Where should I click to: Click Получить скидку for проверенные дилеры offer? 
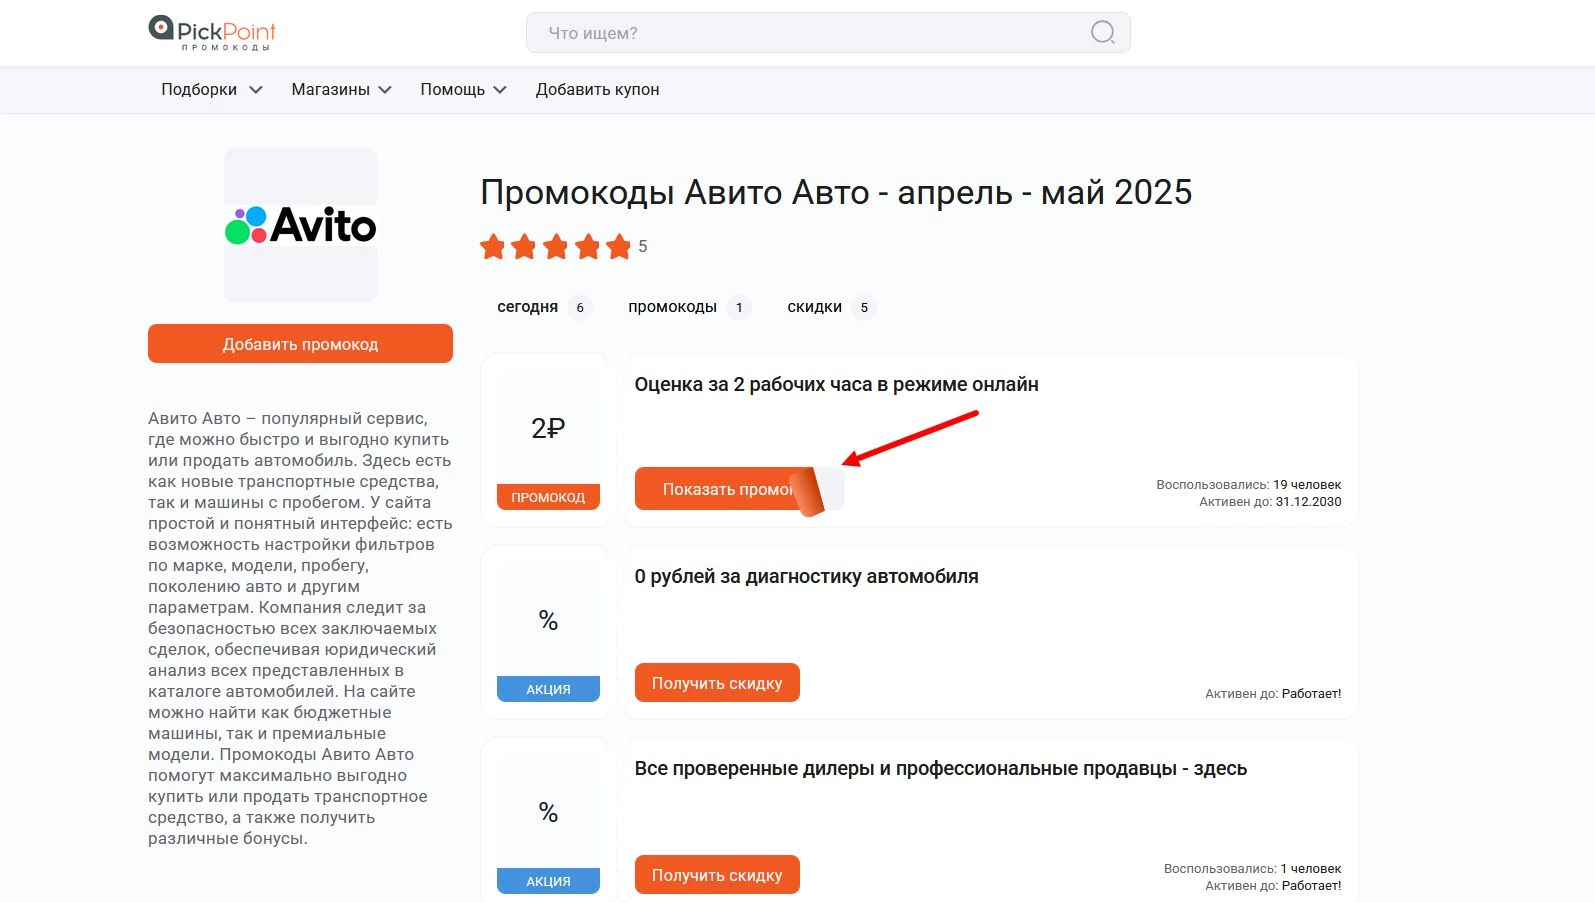tap(717, 875)
